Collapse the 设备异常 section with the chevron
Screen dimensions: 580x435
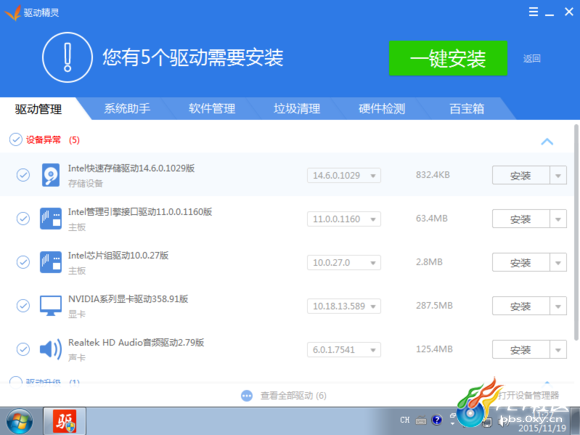547,141
